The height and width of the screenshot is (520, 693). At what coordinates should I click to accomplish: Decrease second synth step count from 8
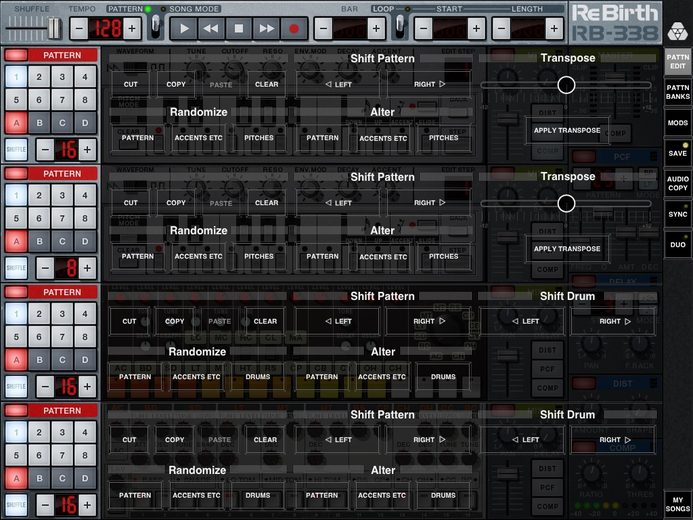[46, 268]
